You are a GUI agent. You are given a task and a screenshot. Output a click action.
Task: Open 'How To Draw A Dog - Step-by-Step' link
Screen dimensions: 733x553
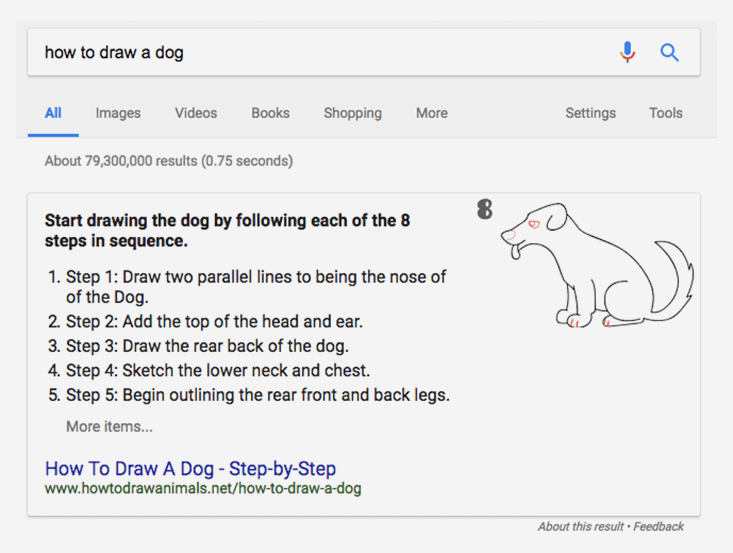click(x=190, y=468)
